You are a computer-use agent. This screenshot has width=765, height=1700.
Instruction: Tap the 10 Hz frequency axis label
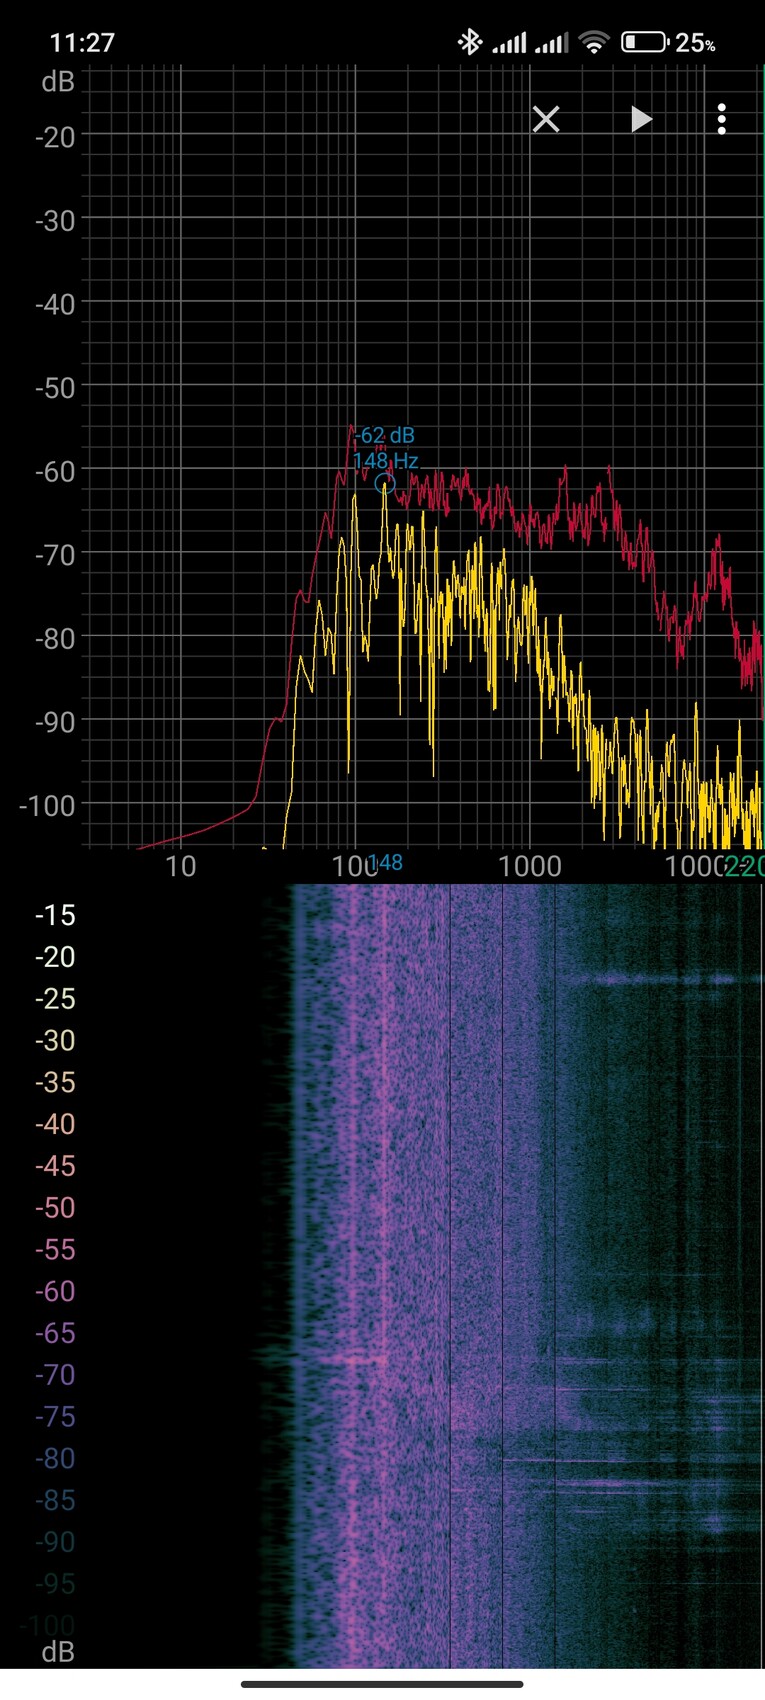(x=180, y=866)
